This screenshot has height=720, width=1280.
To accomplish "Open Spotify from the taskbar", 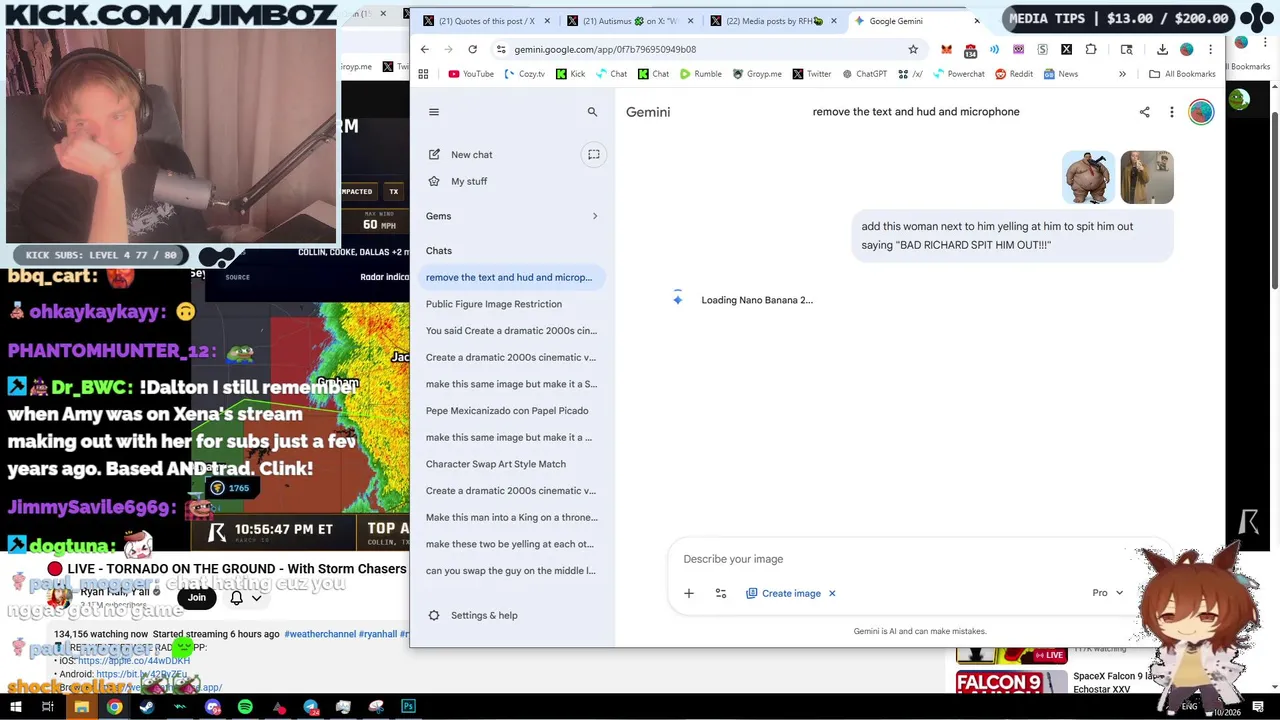I will (x=245, y=707).
